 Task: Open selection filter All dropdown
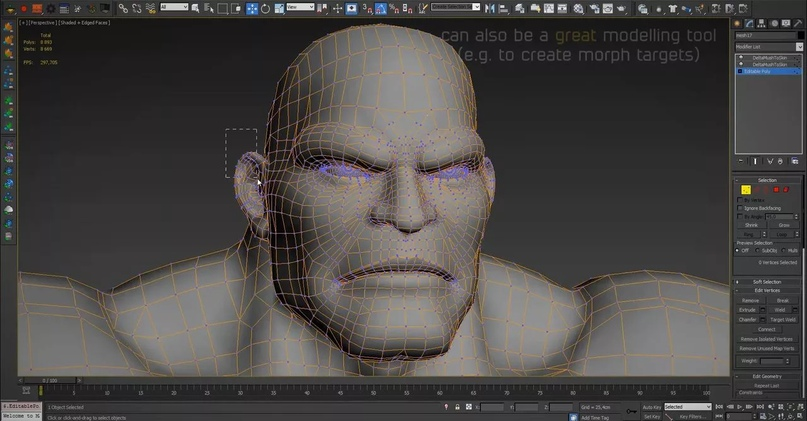click(x=174, y=7)
